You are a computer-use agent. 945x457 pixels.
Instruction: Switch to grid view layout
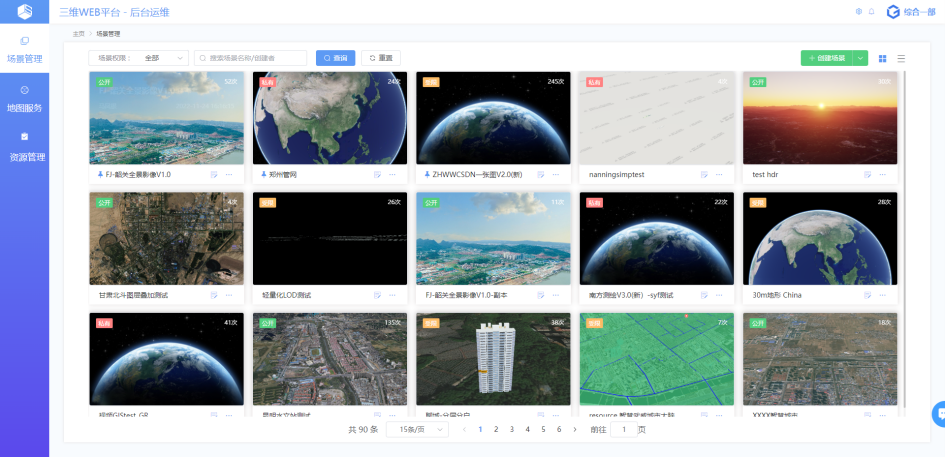[x=883, y=58]
